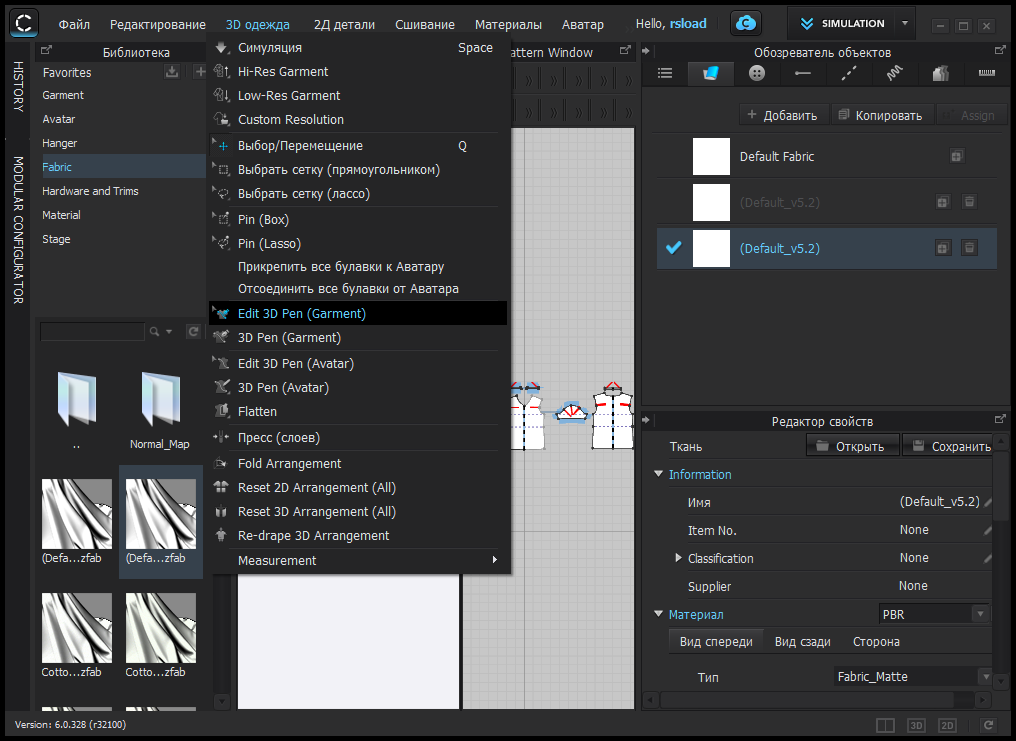Collapse the Information section
Viewport: 1016px width, 741px height.
[x=658, y=475]
